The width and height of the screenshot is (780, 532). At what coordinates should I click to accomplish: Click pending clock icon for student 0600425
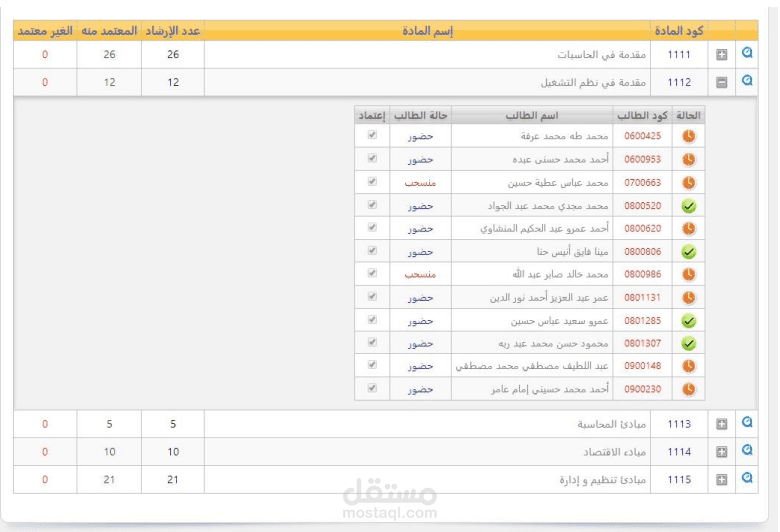tap(688, 136)
